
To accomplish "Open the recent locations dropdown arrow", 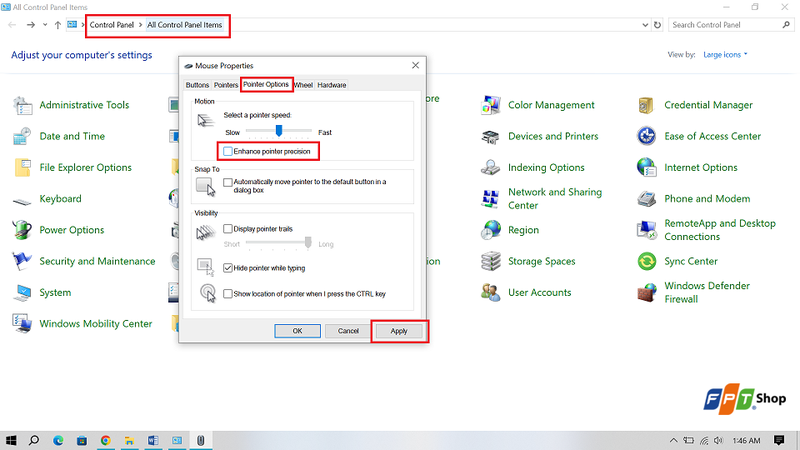I will tap(45, 25).
